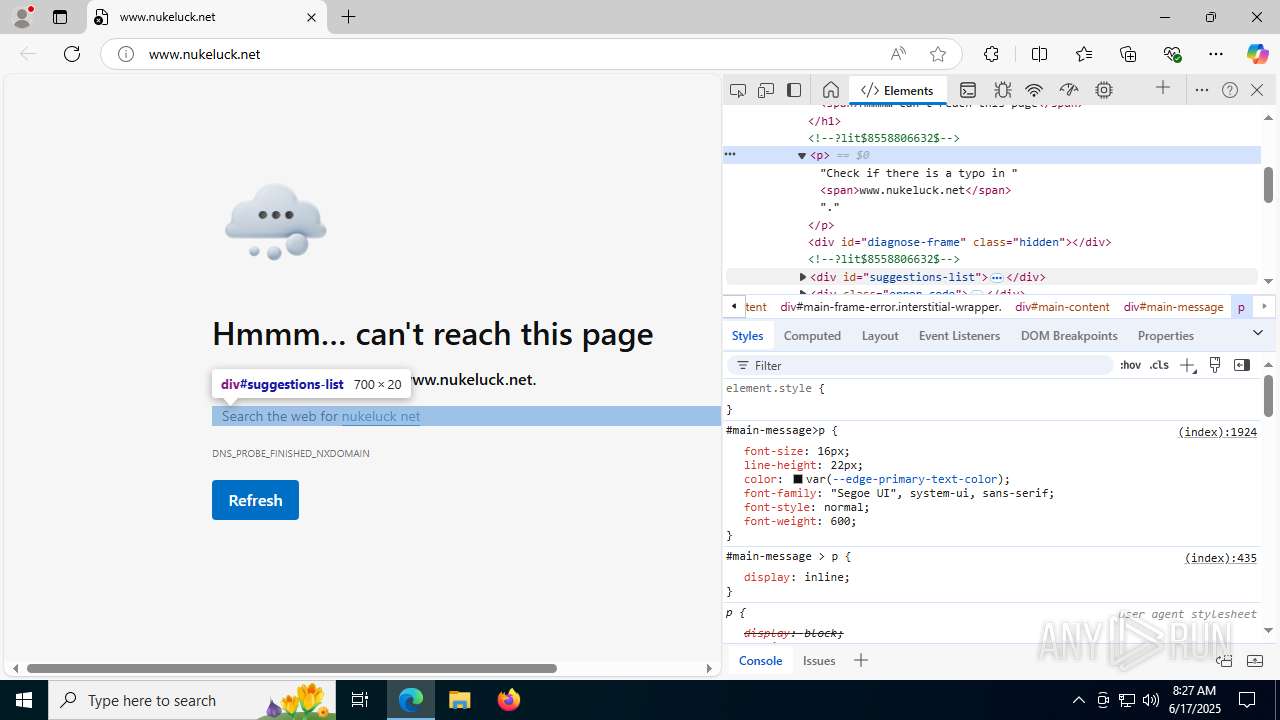This screenshot has width=1280, height=720.
Task: Add a tool to the bottom drawer
Action: point(860,660)
